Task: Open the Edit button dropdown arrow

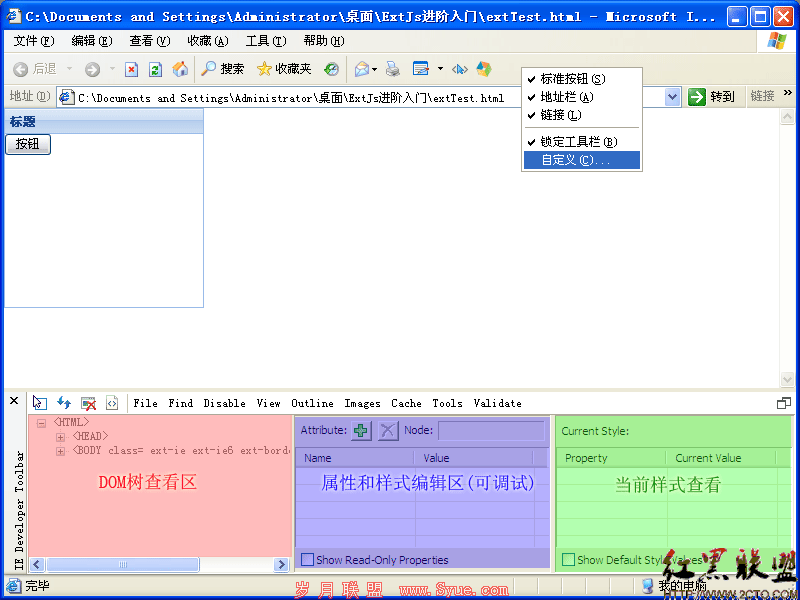Action: point(440,69)
